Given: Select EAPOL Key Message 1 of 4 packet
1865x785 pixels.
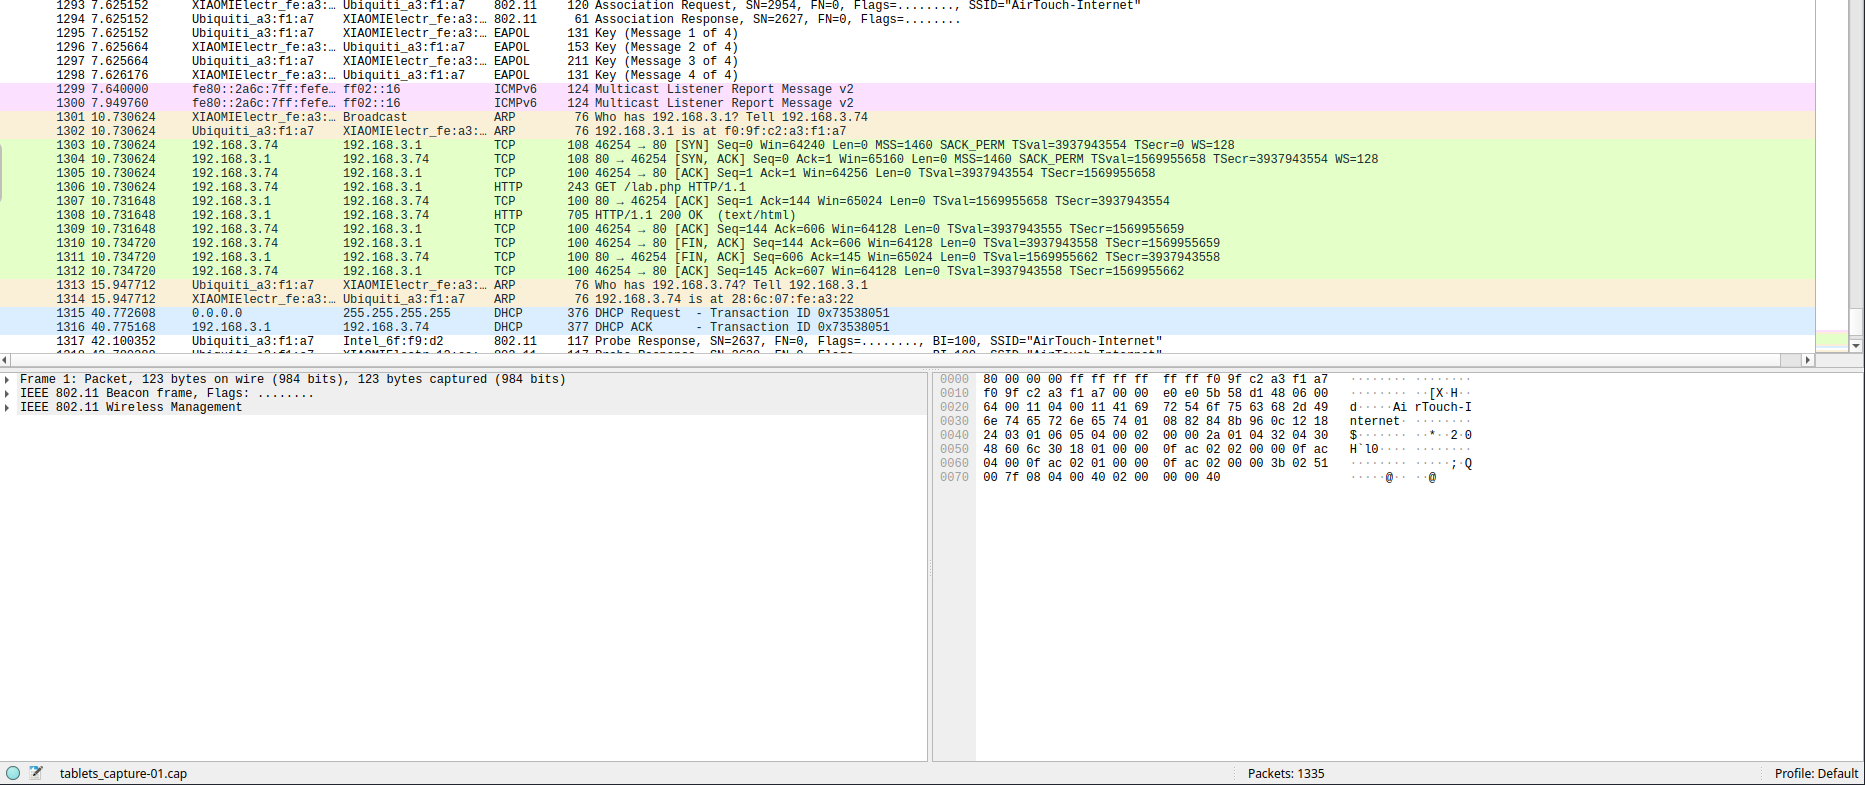Looking at the screenshot, I should coord(907,33).
